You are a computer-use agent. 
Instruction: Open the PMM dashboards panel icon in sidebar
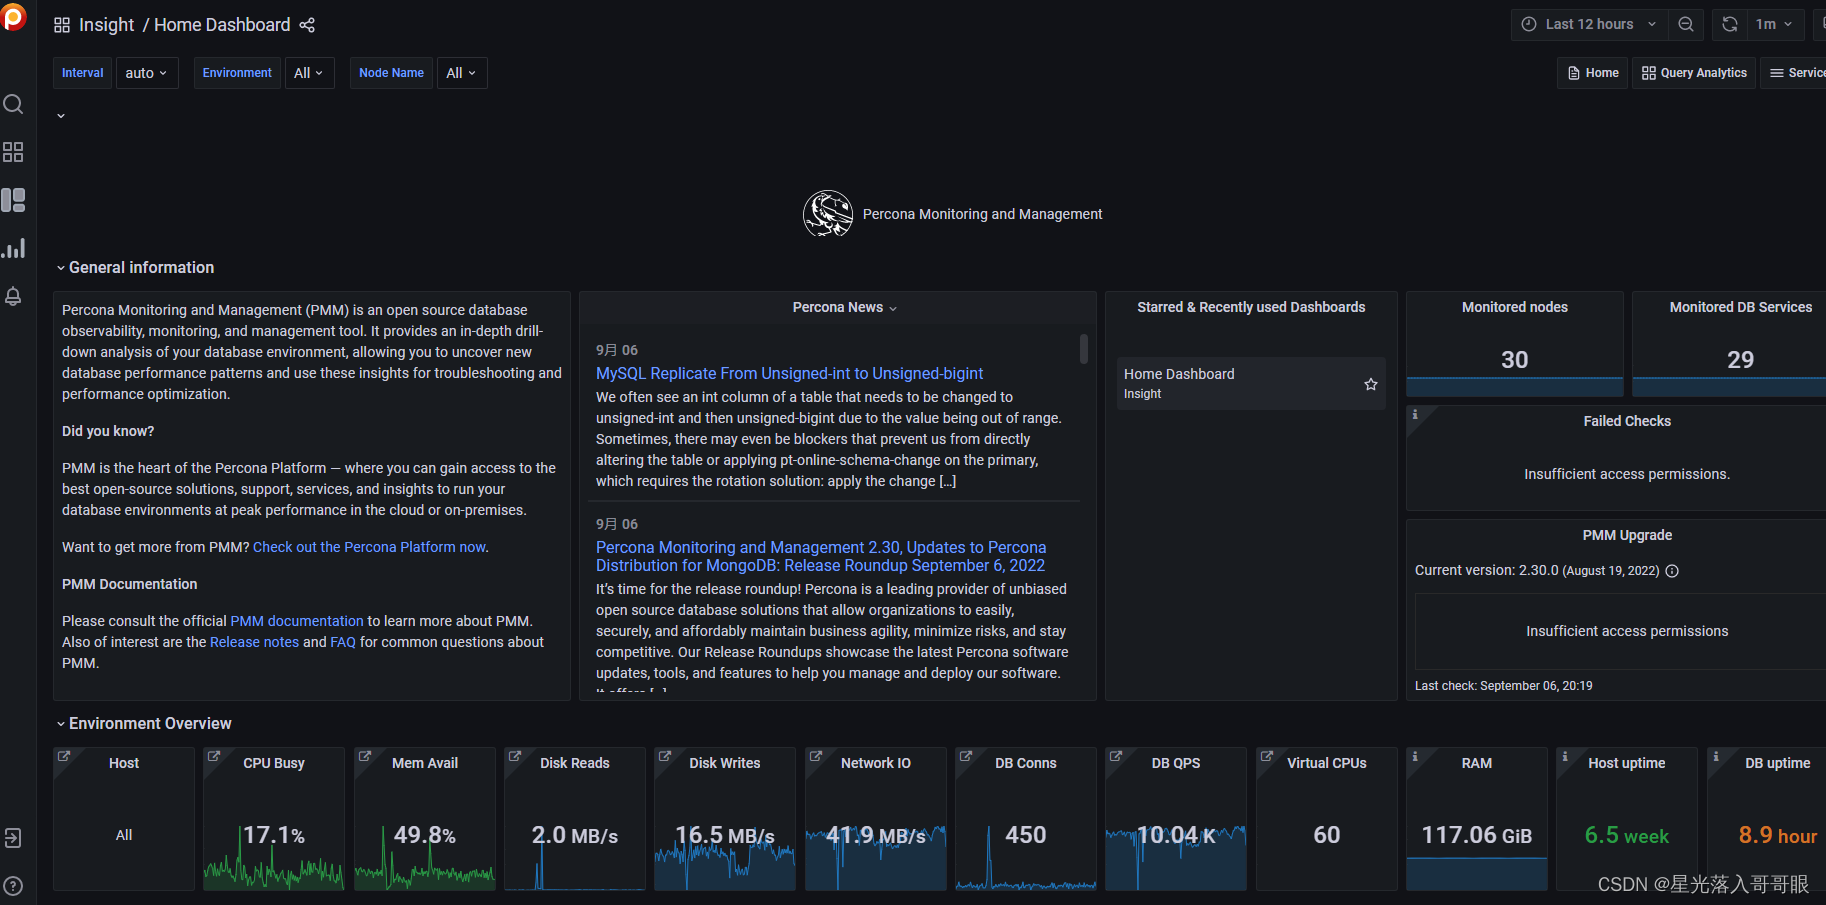pos(13,200)
